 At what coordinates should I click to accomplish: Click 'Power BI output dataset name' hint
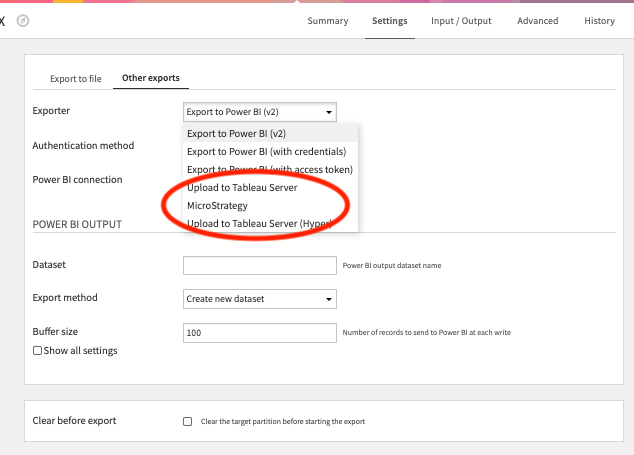pos(392,265)
